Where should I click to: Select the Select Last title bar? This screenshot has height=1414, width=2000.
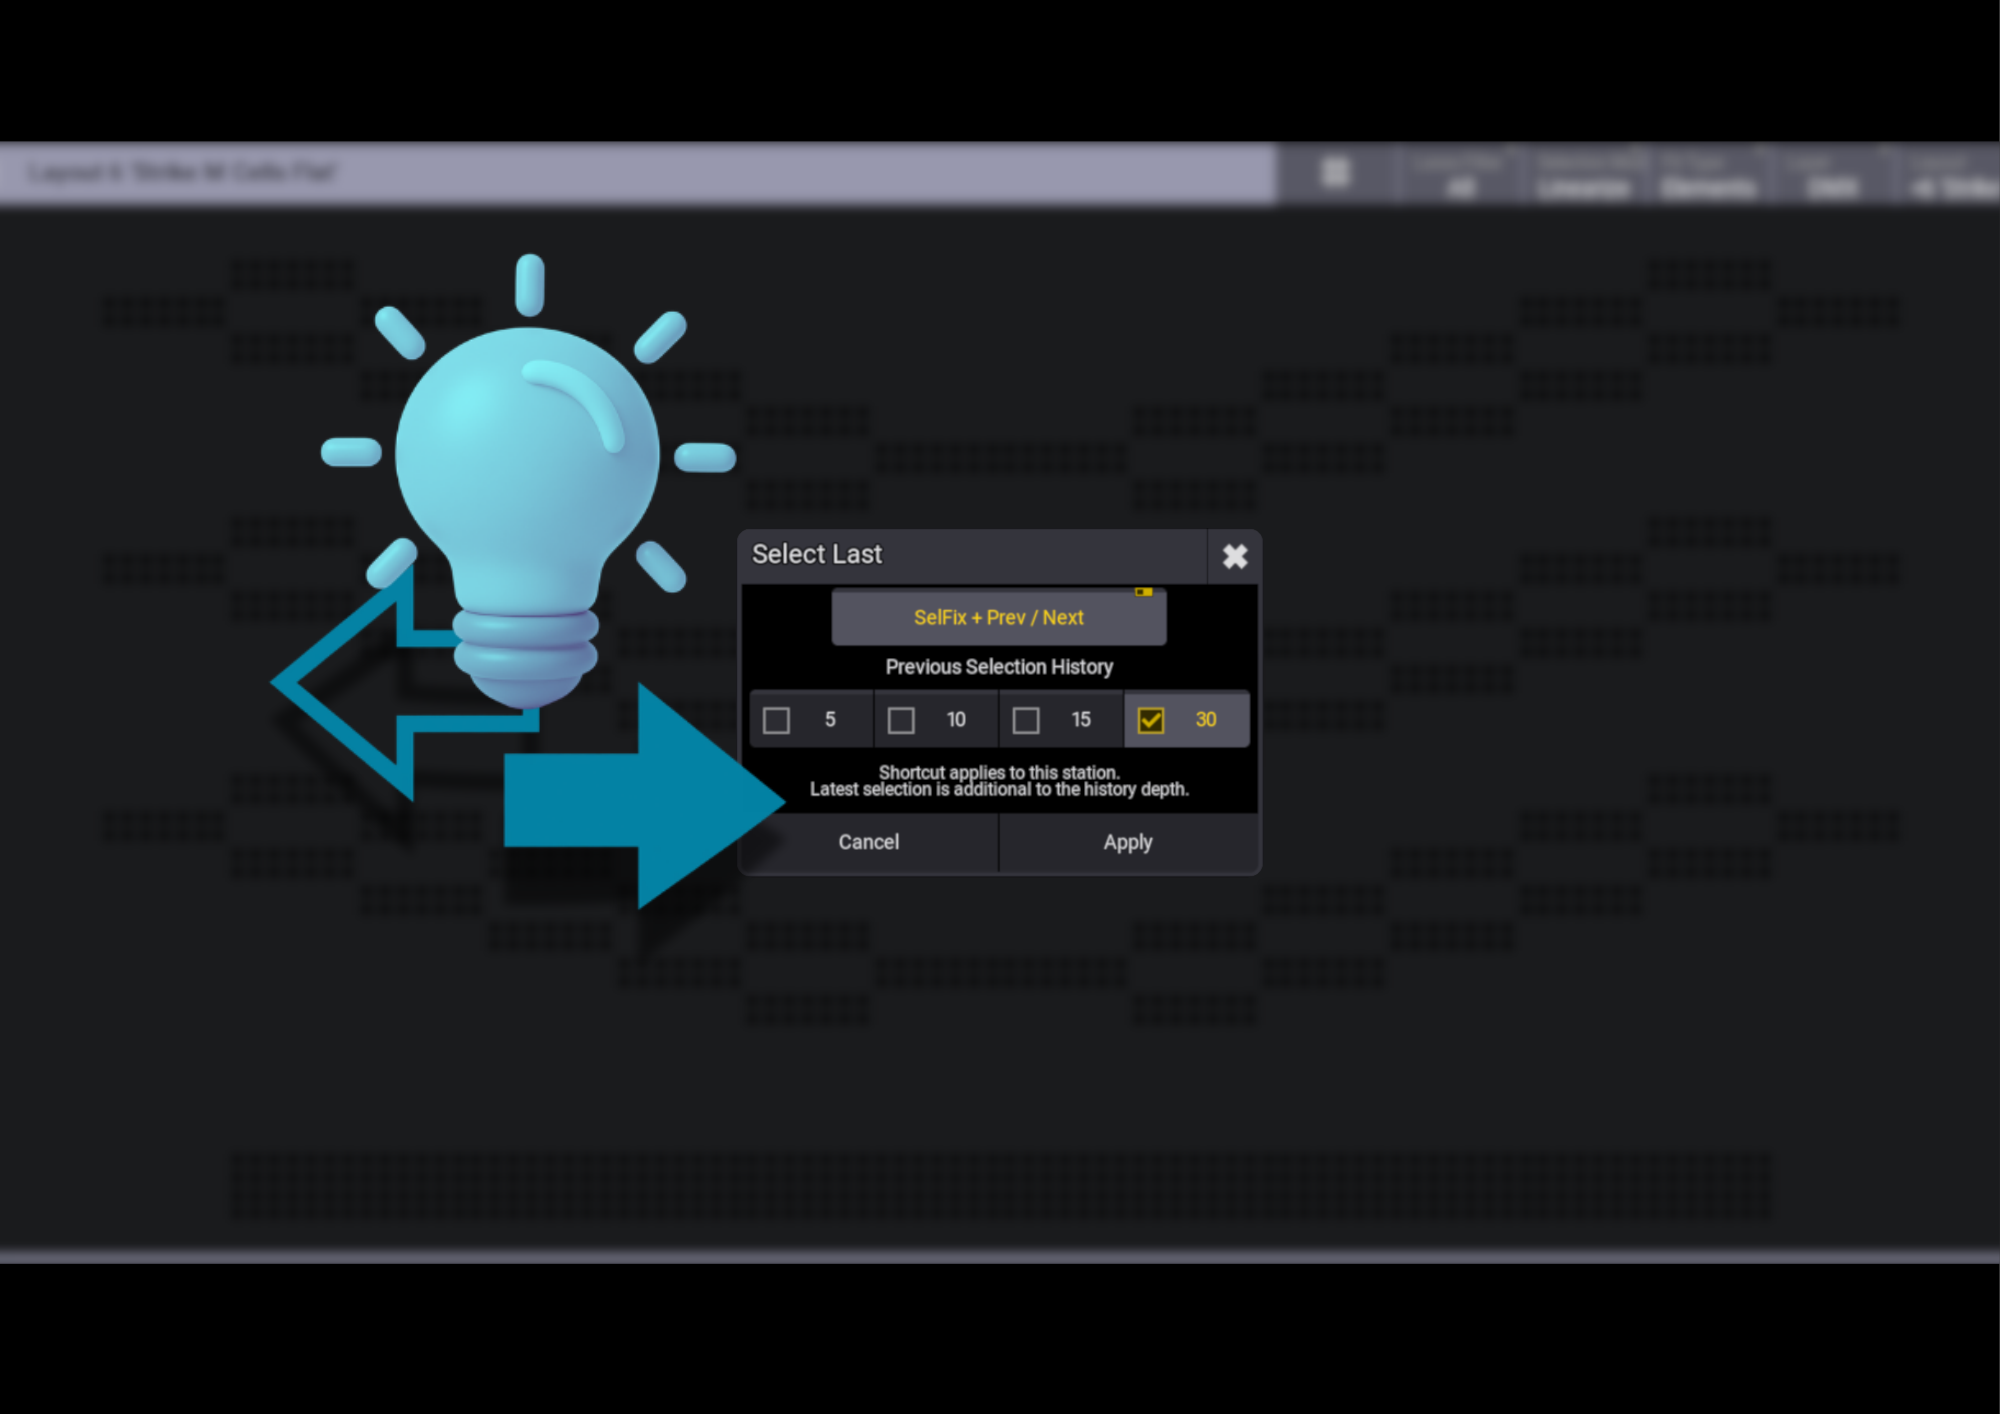973,555
